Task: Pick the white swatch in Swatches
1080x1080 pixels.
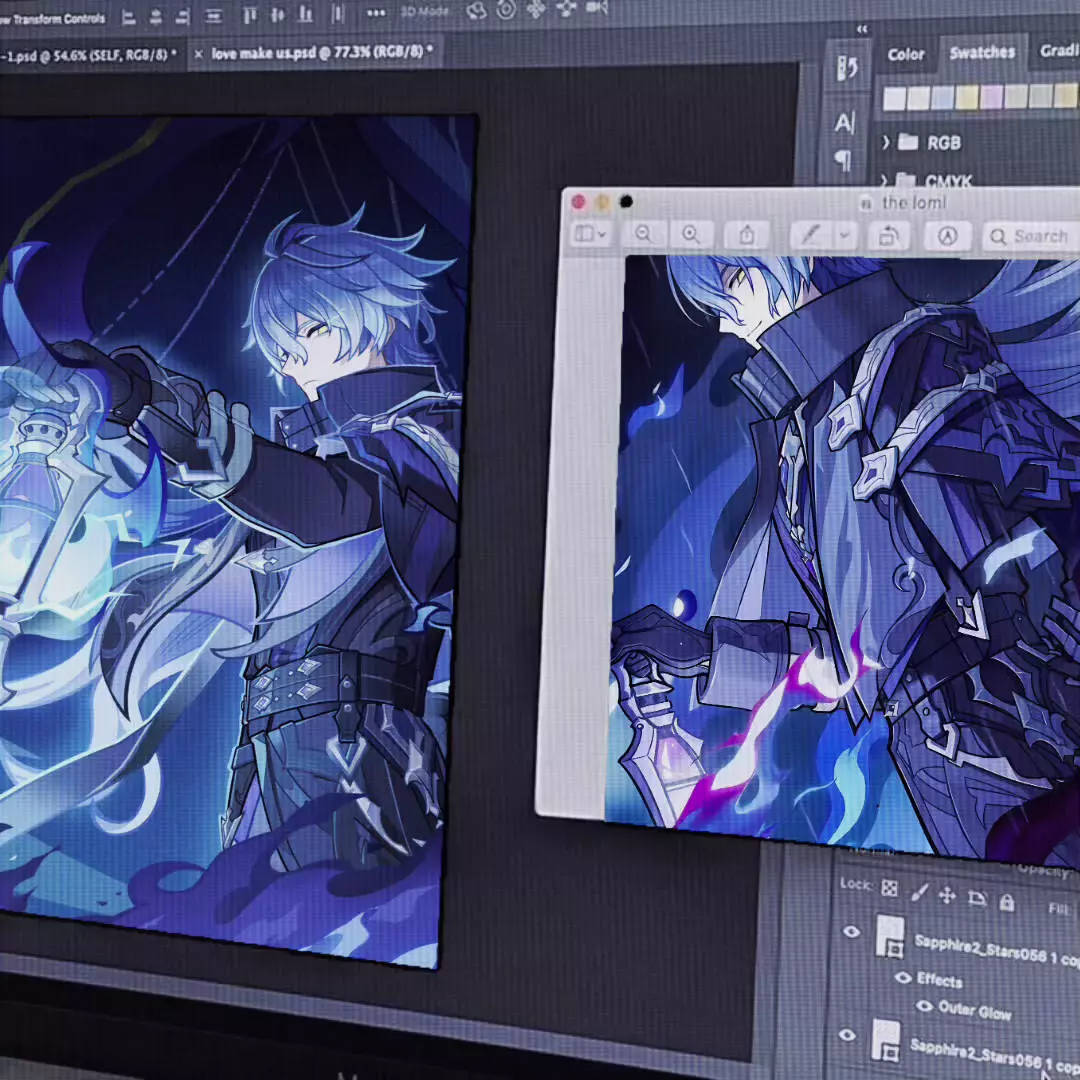Action: point(894,98)
